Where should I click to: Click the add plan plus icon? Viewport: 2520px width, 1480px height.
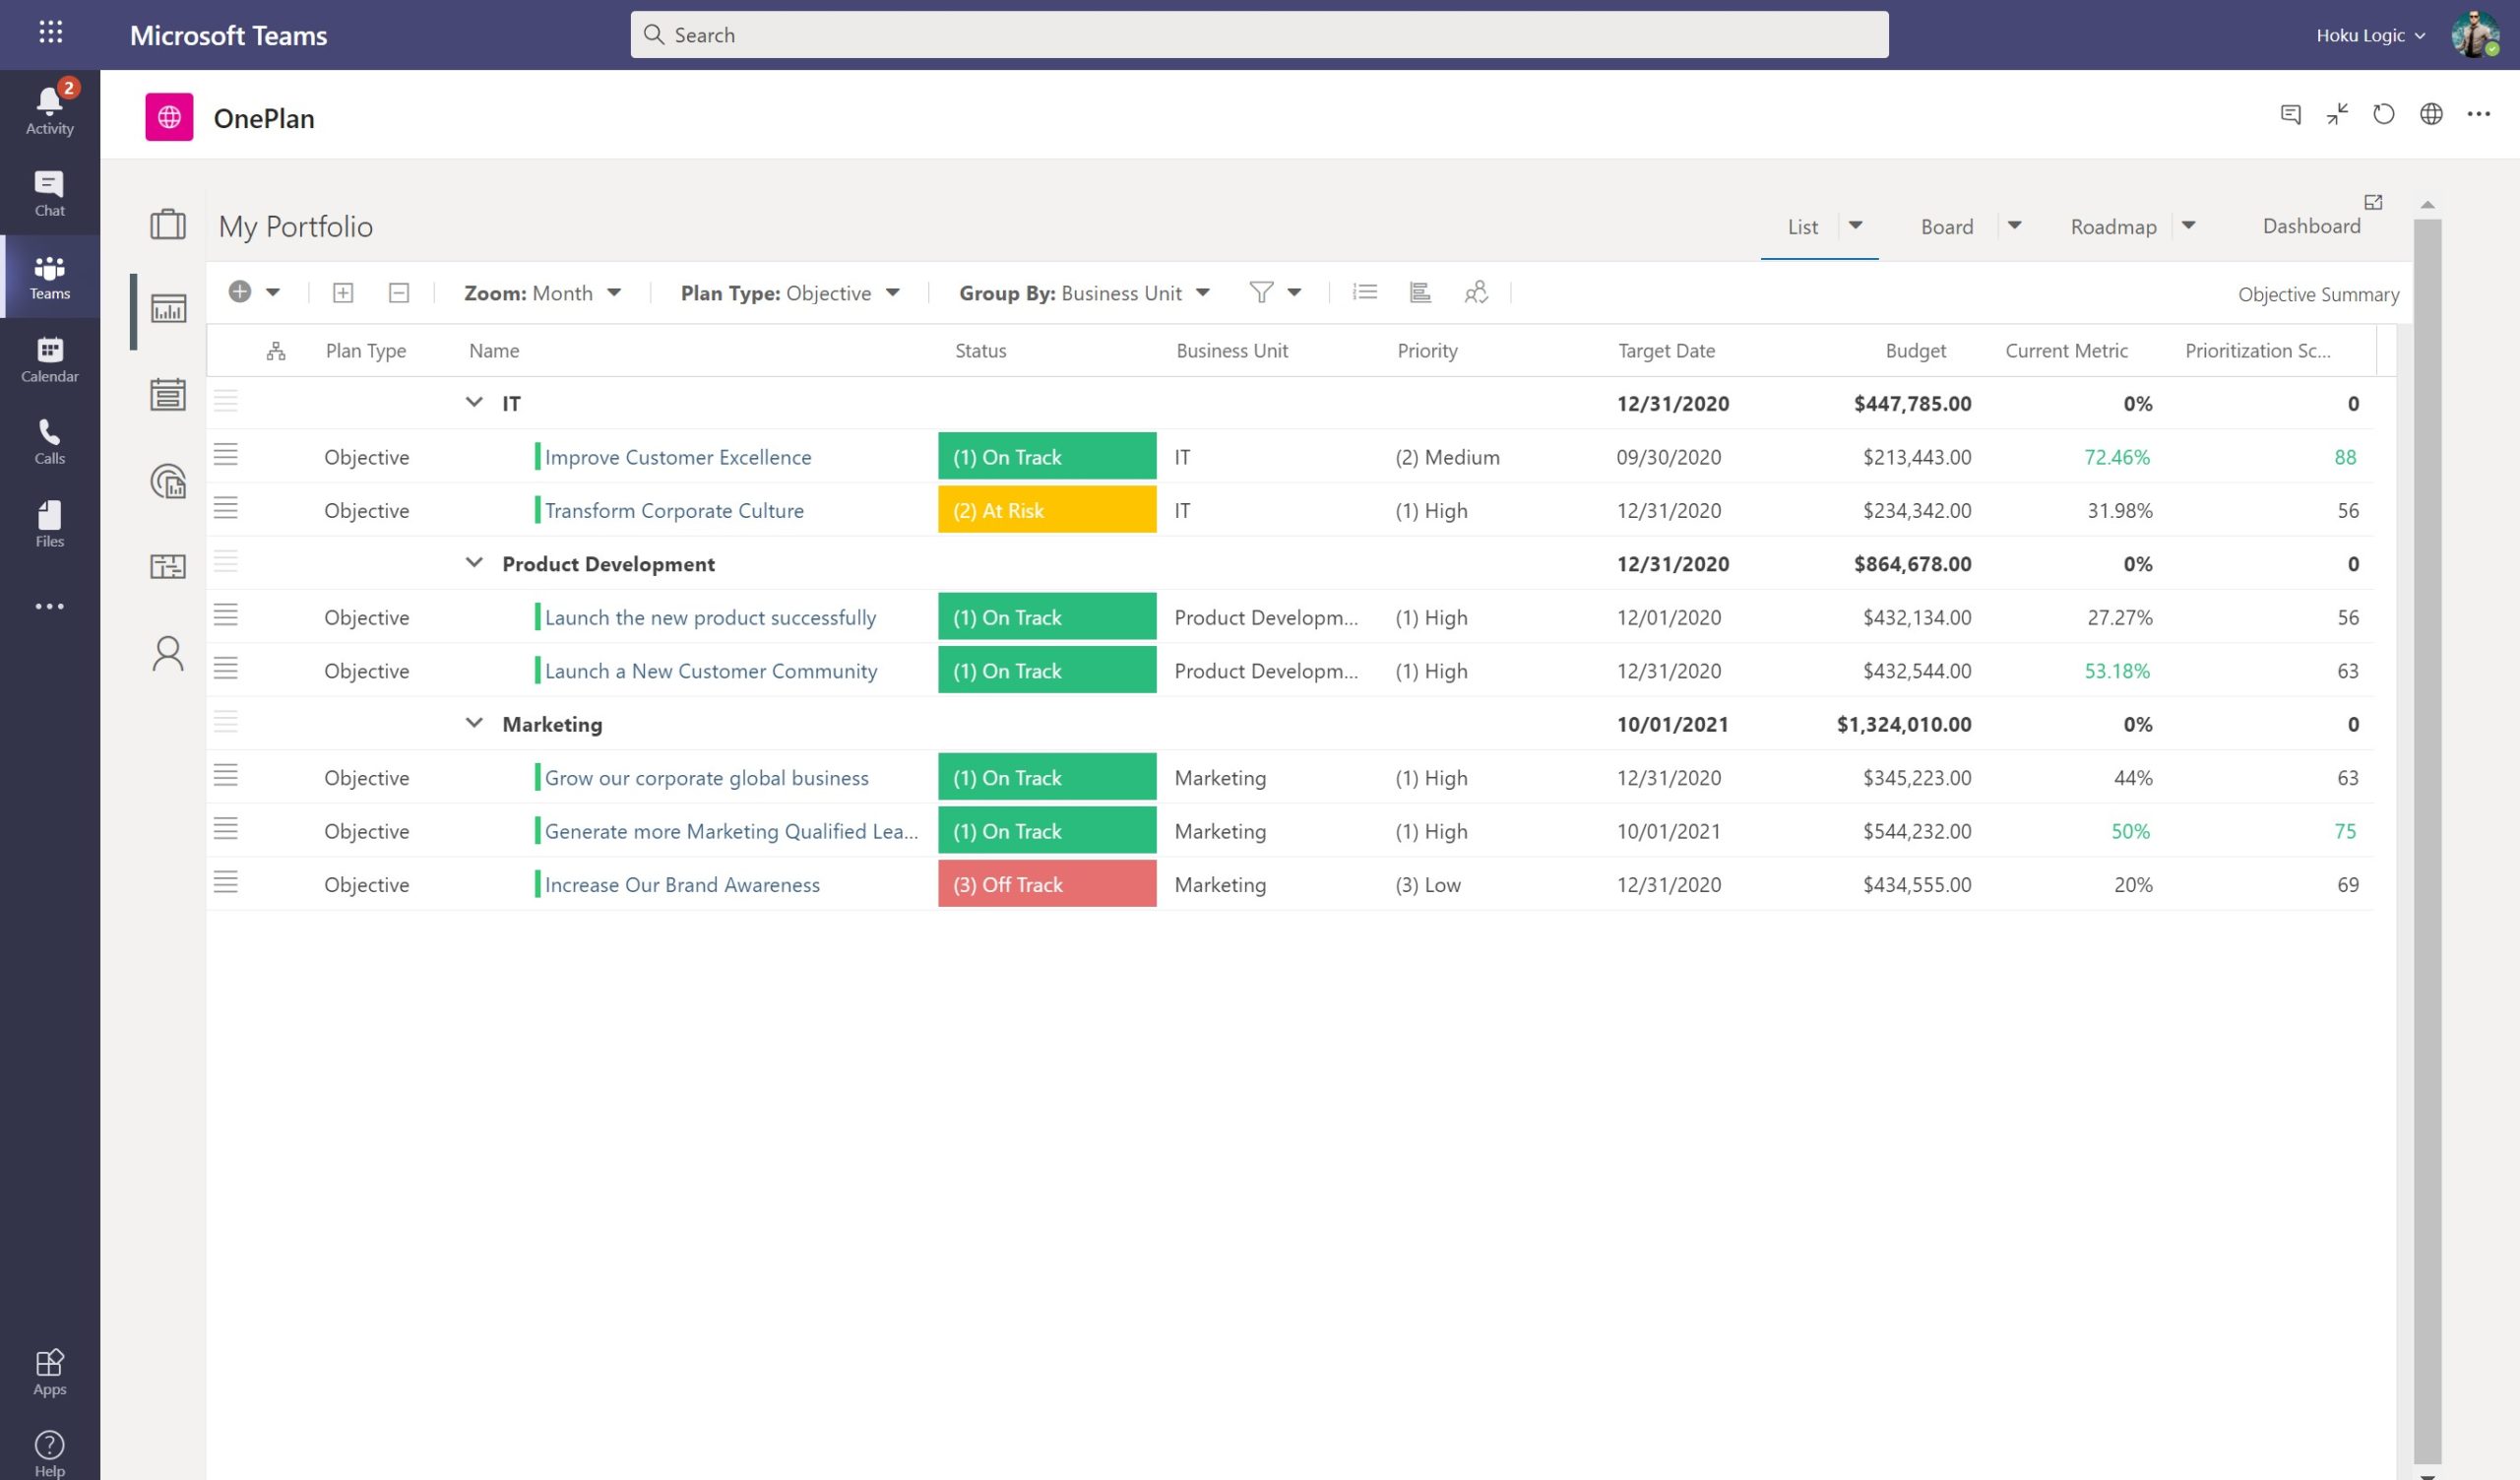(x=240, y=292)
